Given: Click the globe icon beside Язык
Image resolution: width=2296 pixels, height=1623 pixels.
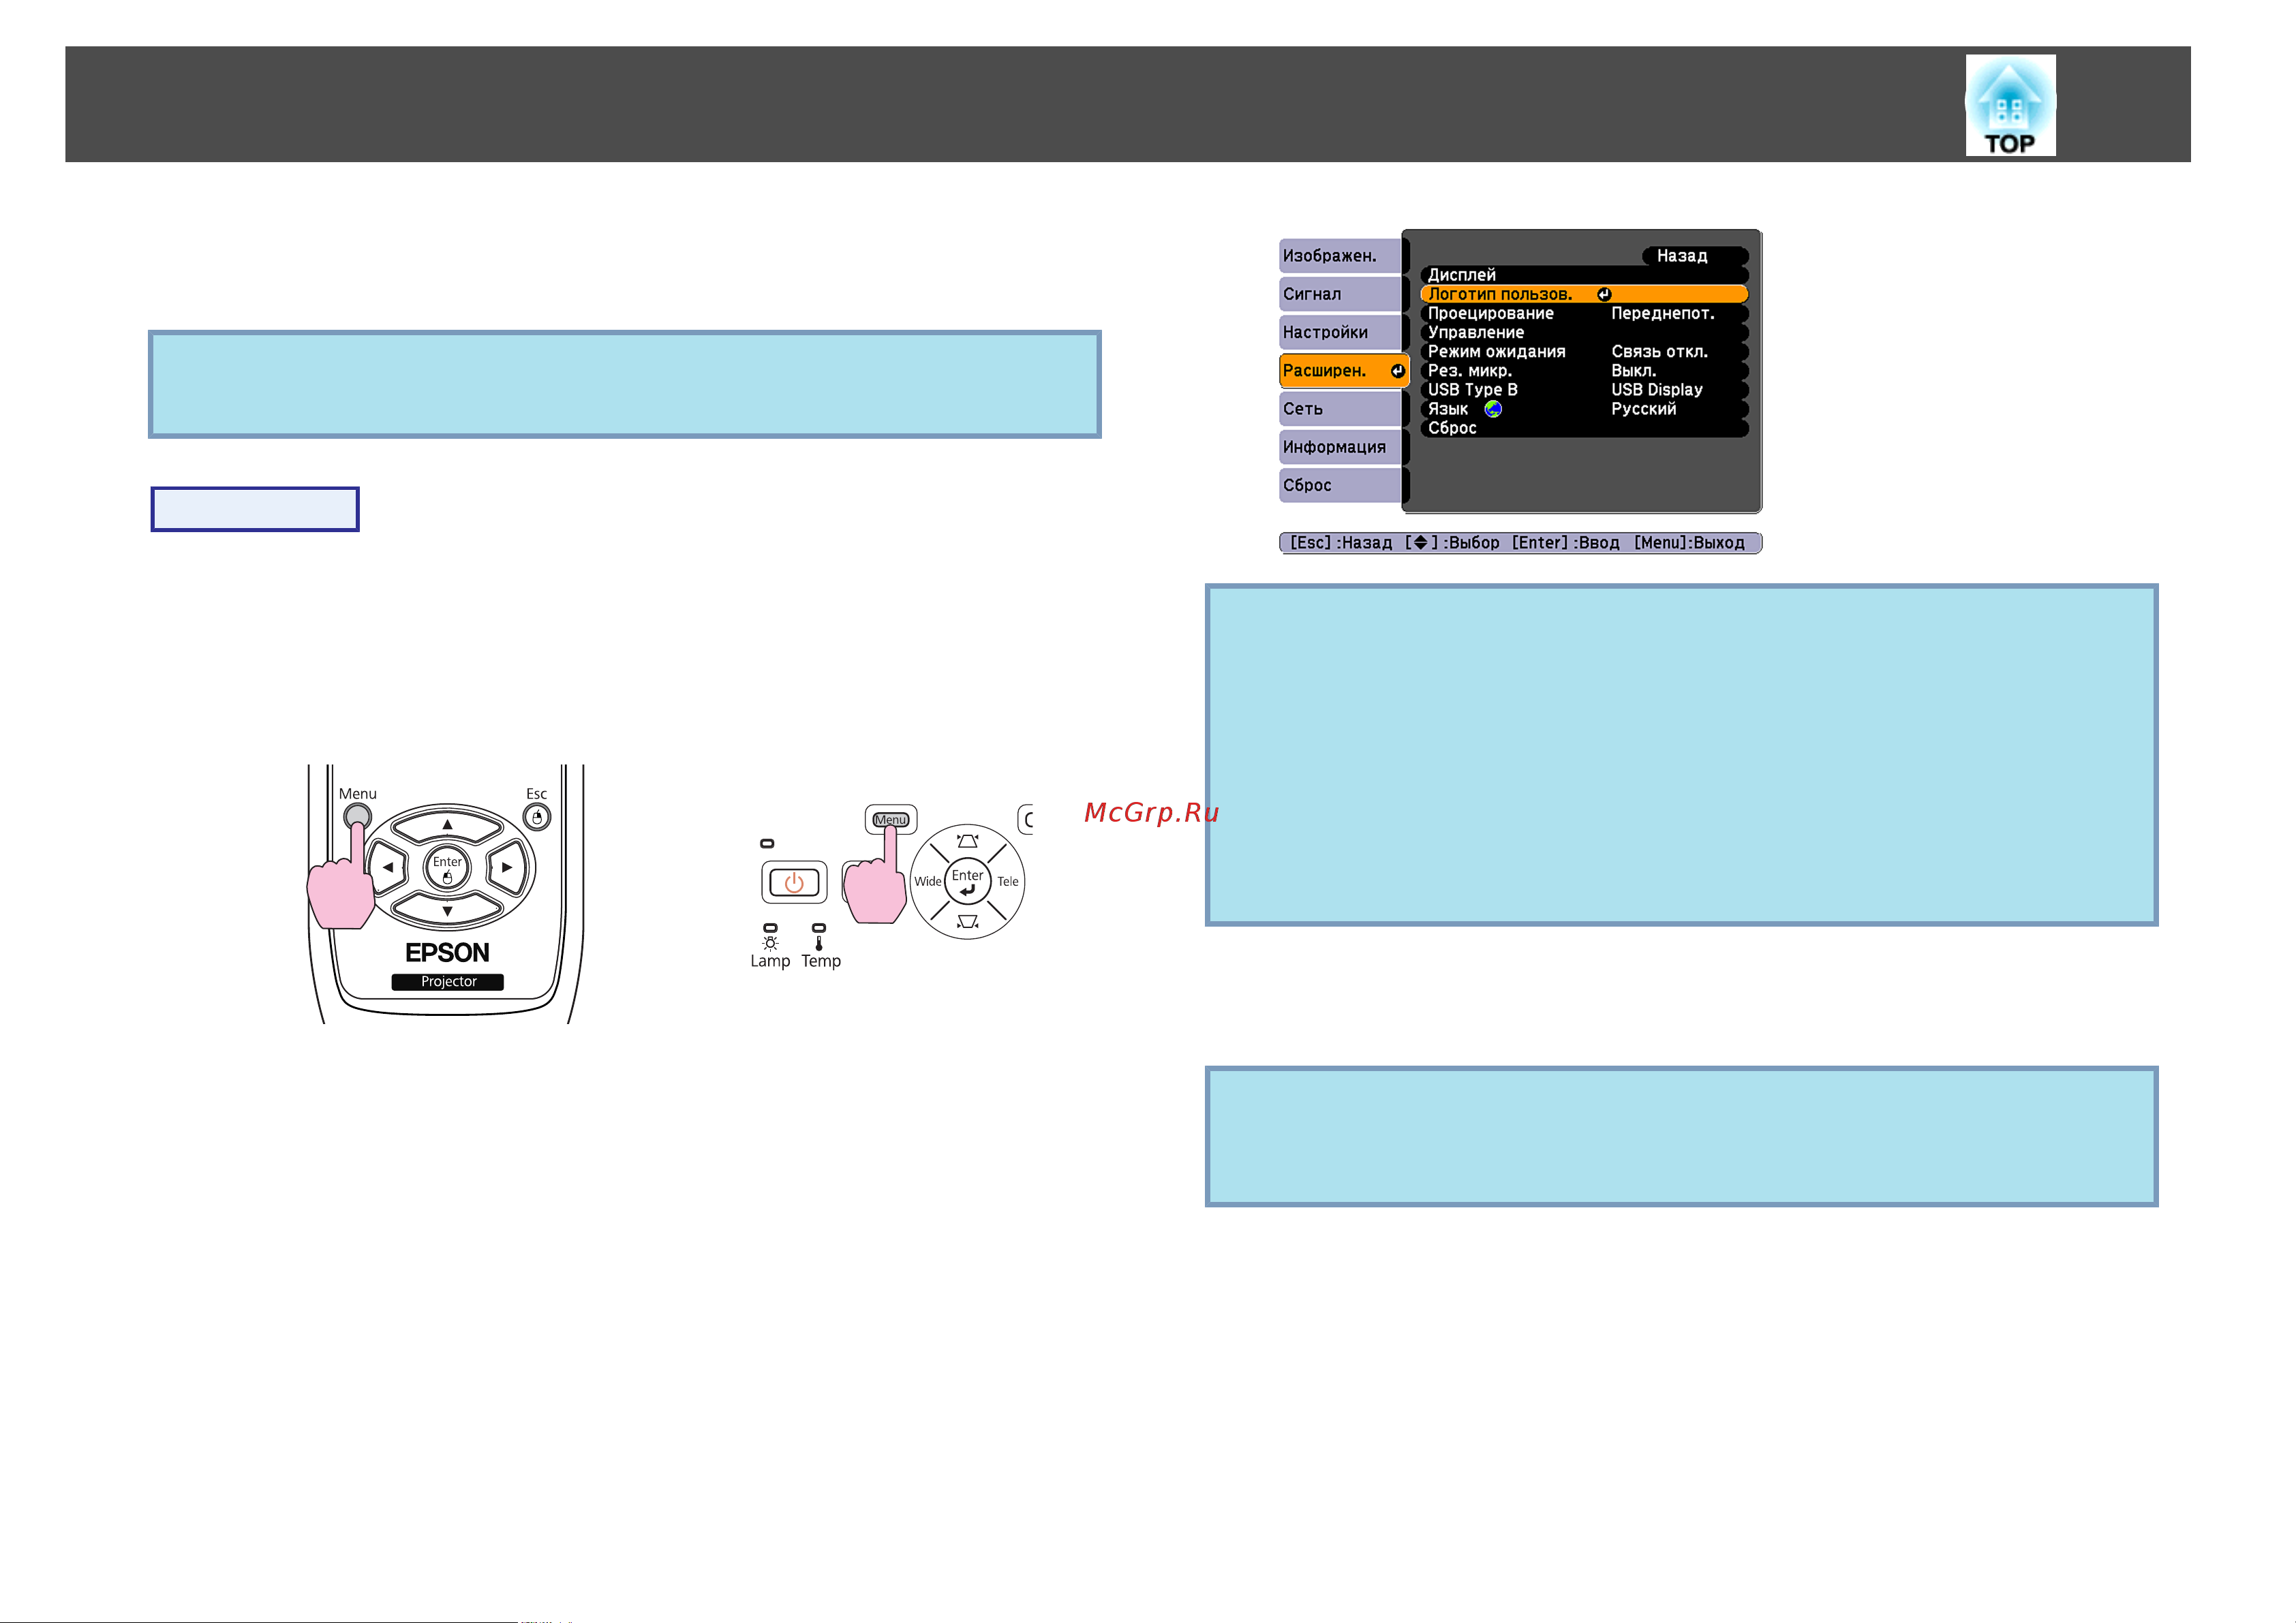Looking at the screenshot, I should point(1493,409).
